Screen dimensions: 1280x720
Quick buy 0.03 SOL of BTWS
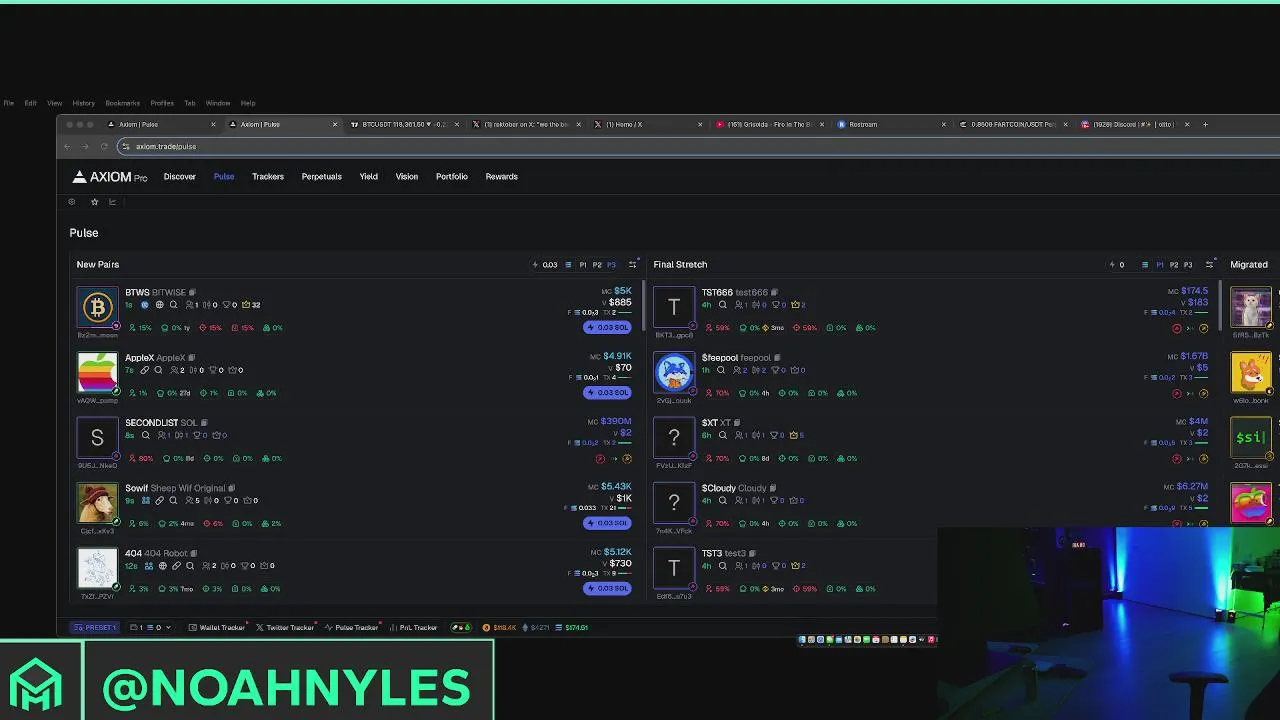coord(608,328)
